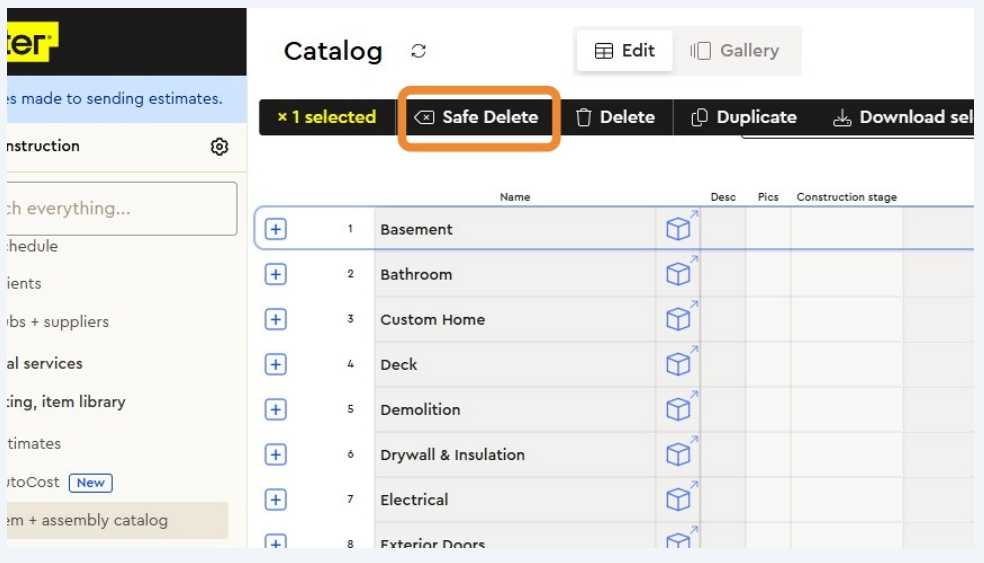Expand the Drywall & Insulation row
The width and height of the screenshot is (984, 563).
click(x=276, y=454)
